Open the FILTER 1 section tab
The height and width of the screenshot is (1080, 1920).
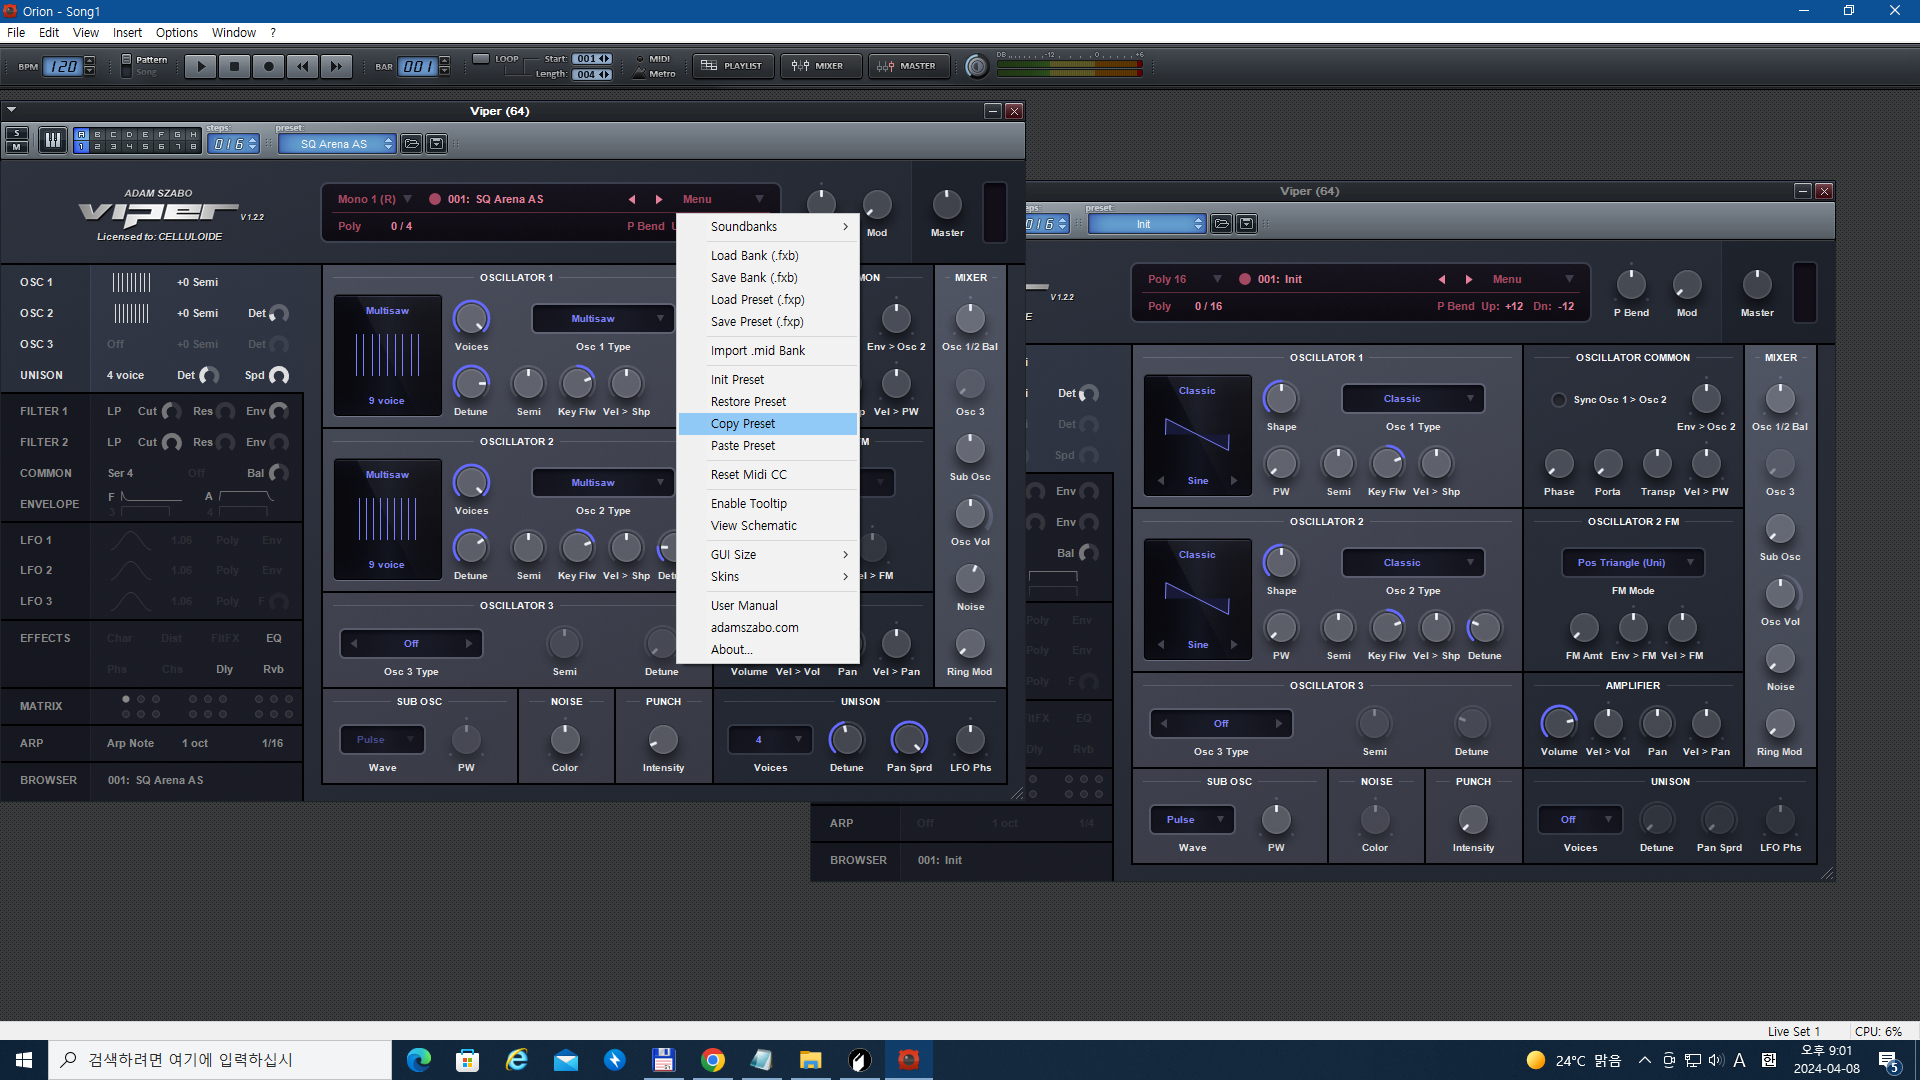(44, 411)
